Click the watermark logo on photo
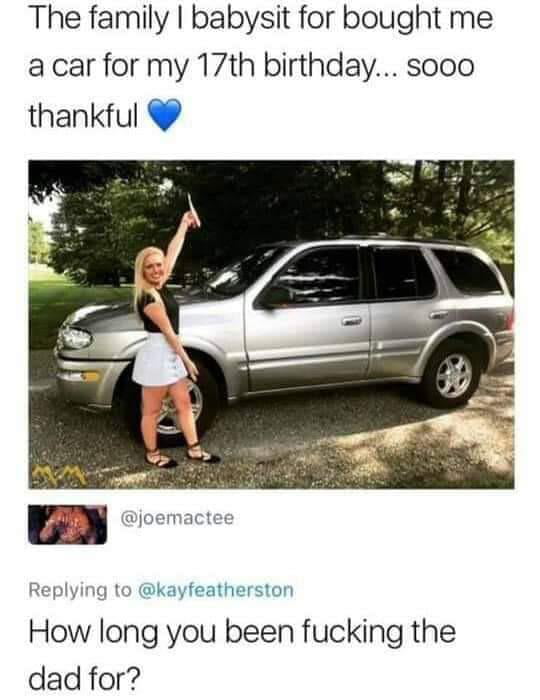Viewport: 540px width, 700px height. tap(58, 475)
